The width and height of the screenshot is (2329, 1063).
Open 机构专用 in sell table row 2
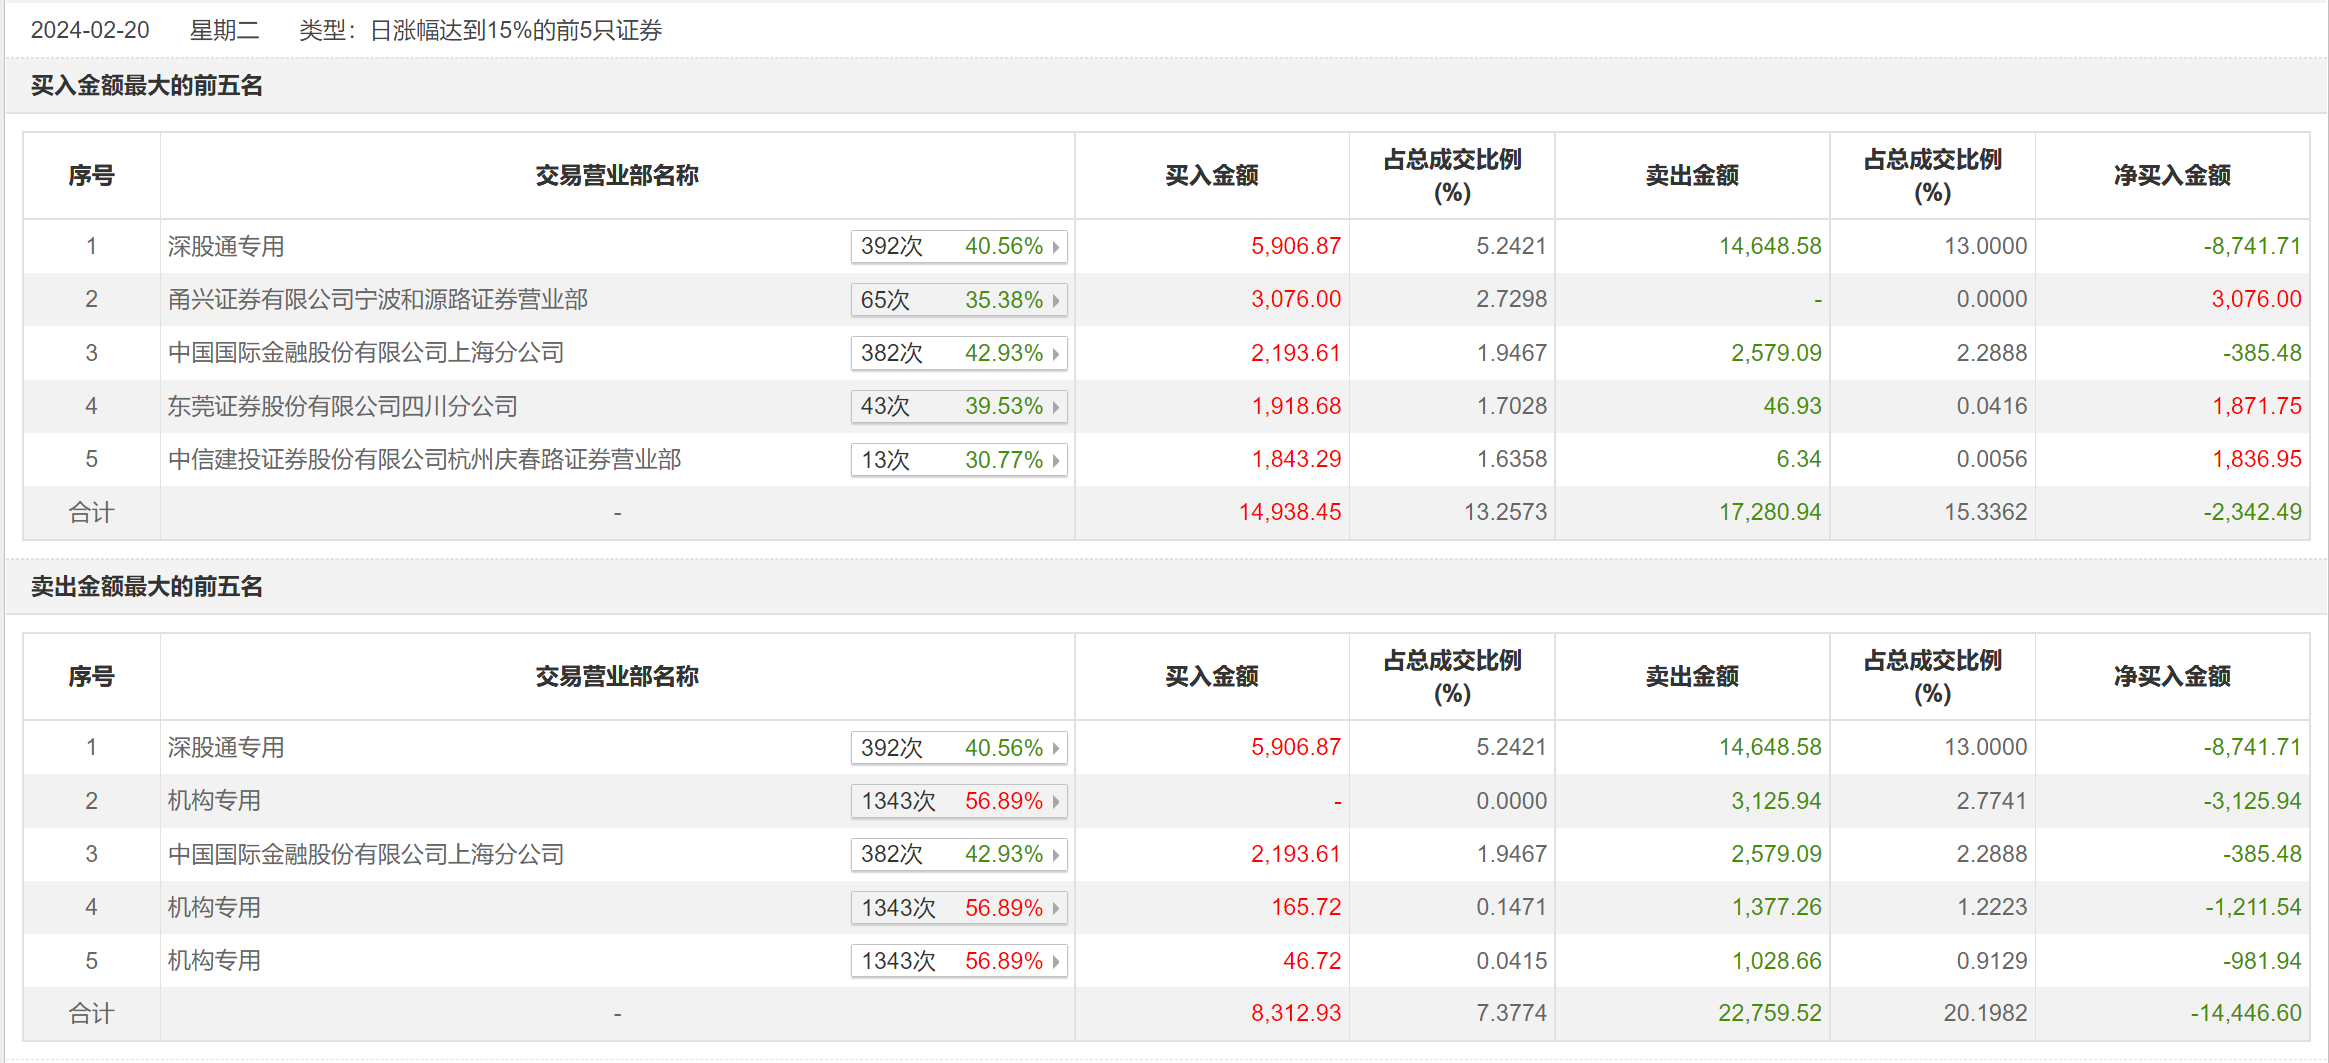click(x=214, y=801)
